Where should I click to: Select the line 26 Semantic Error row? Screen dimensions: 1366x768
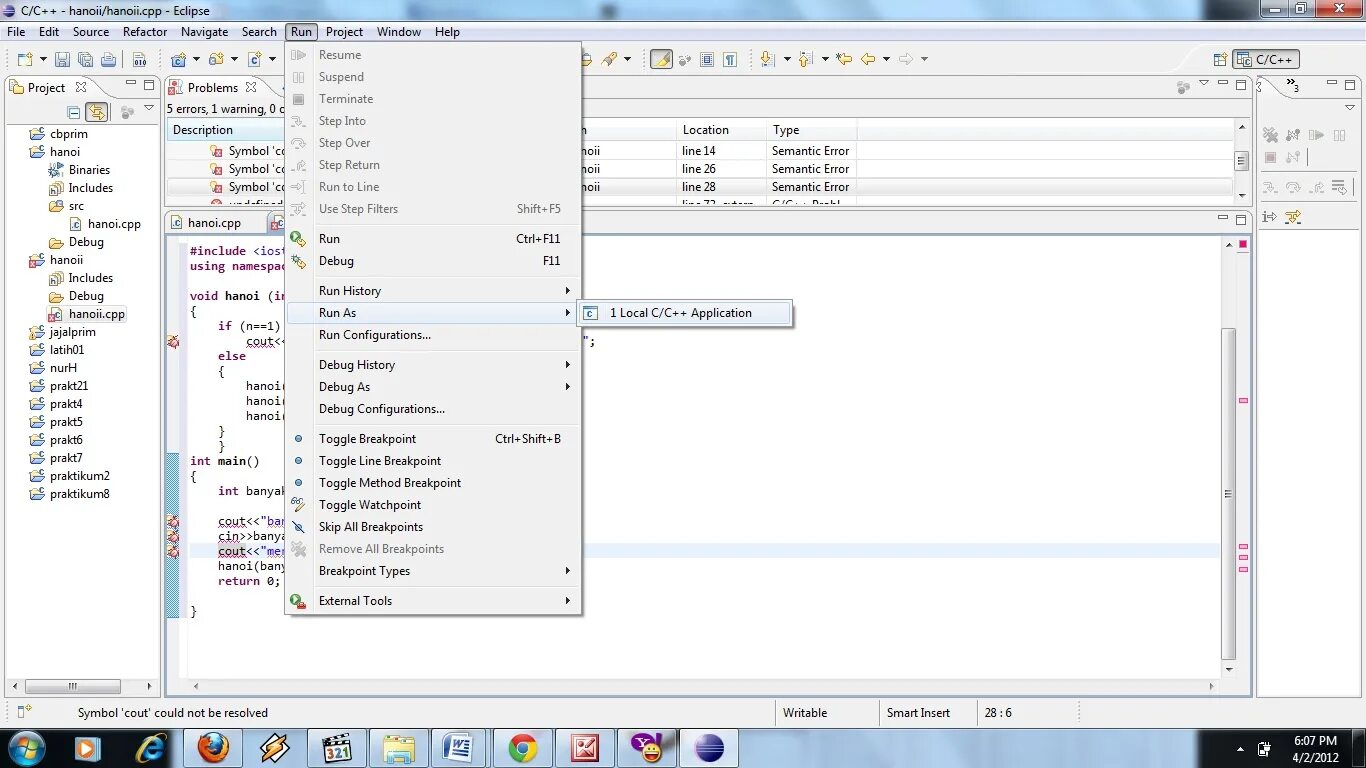(700, 169)
